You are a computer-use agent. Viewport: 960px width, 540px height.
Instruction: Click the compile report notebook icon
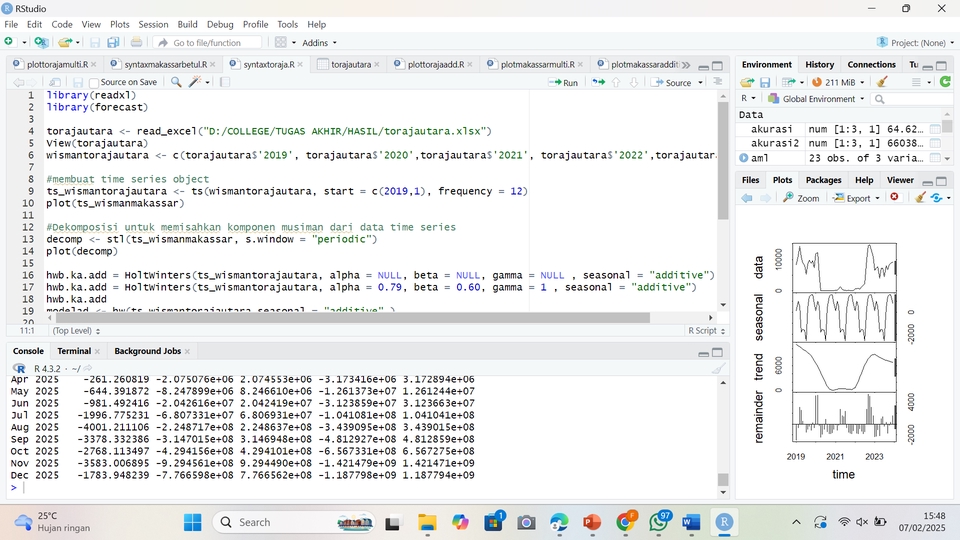(x=225, y=83)
